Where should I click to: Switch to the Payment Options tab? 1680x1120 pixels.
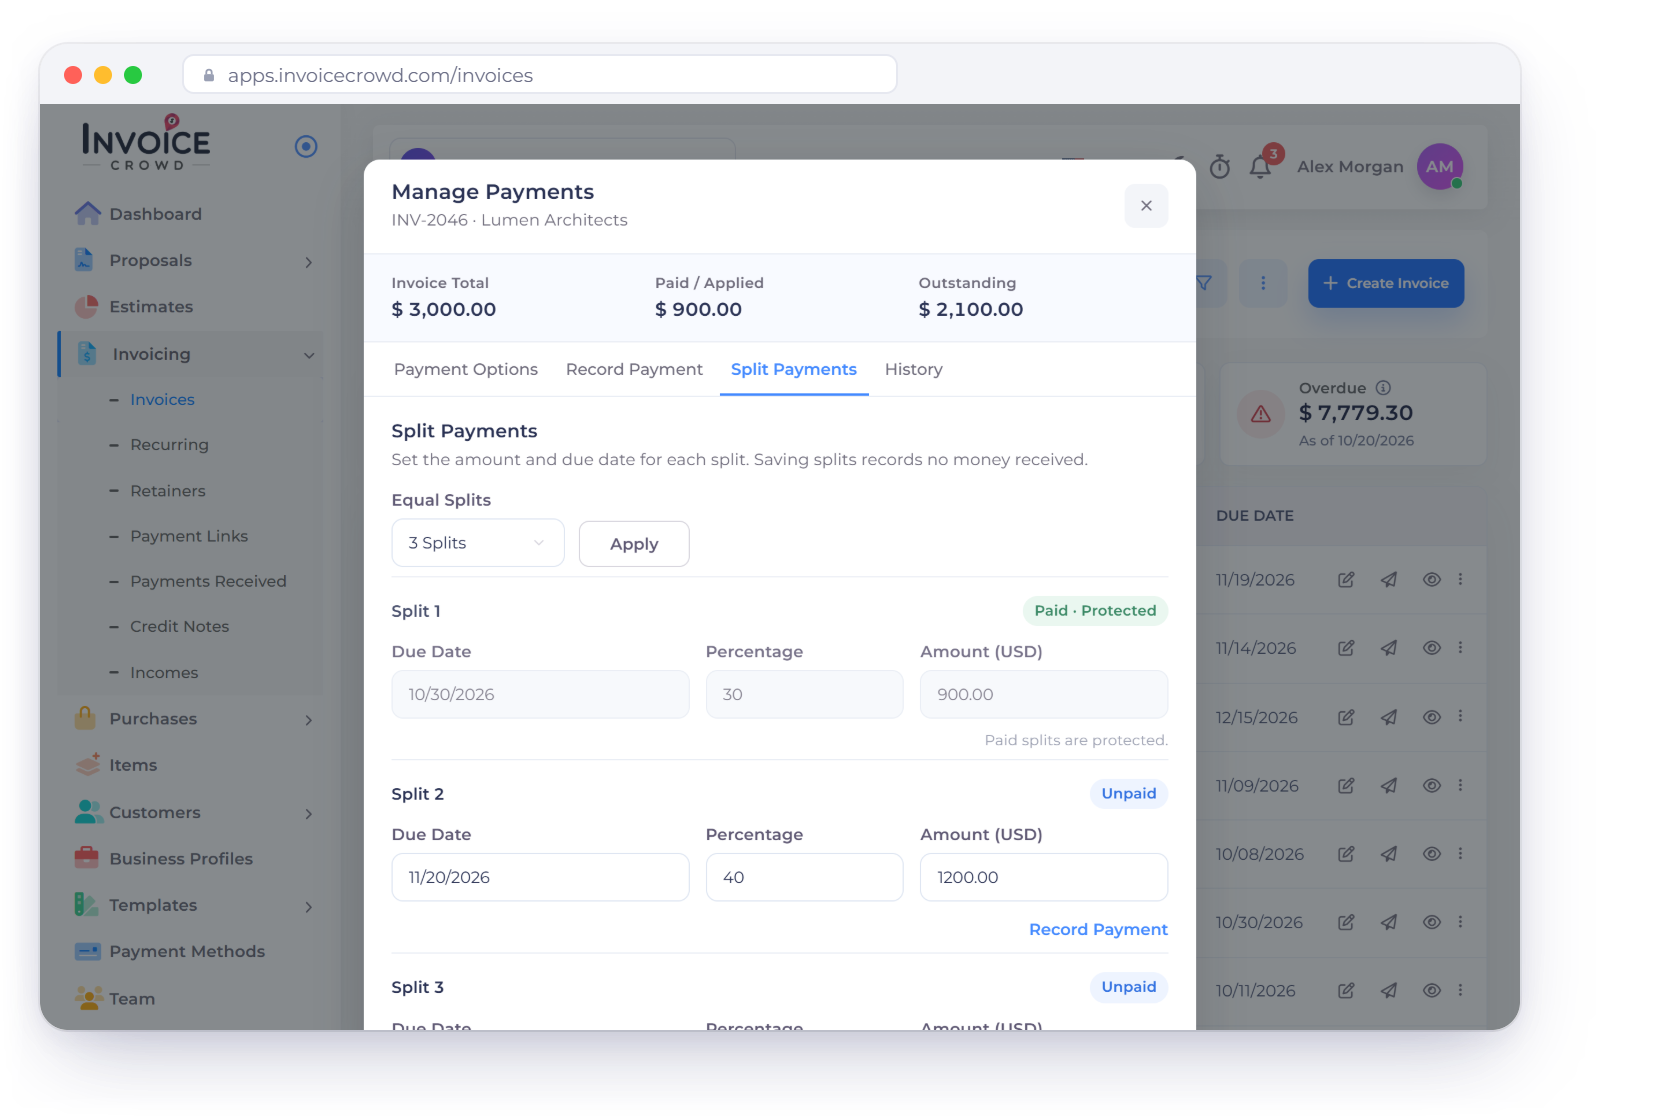click(x=466, y=369)
